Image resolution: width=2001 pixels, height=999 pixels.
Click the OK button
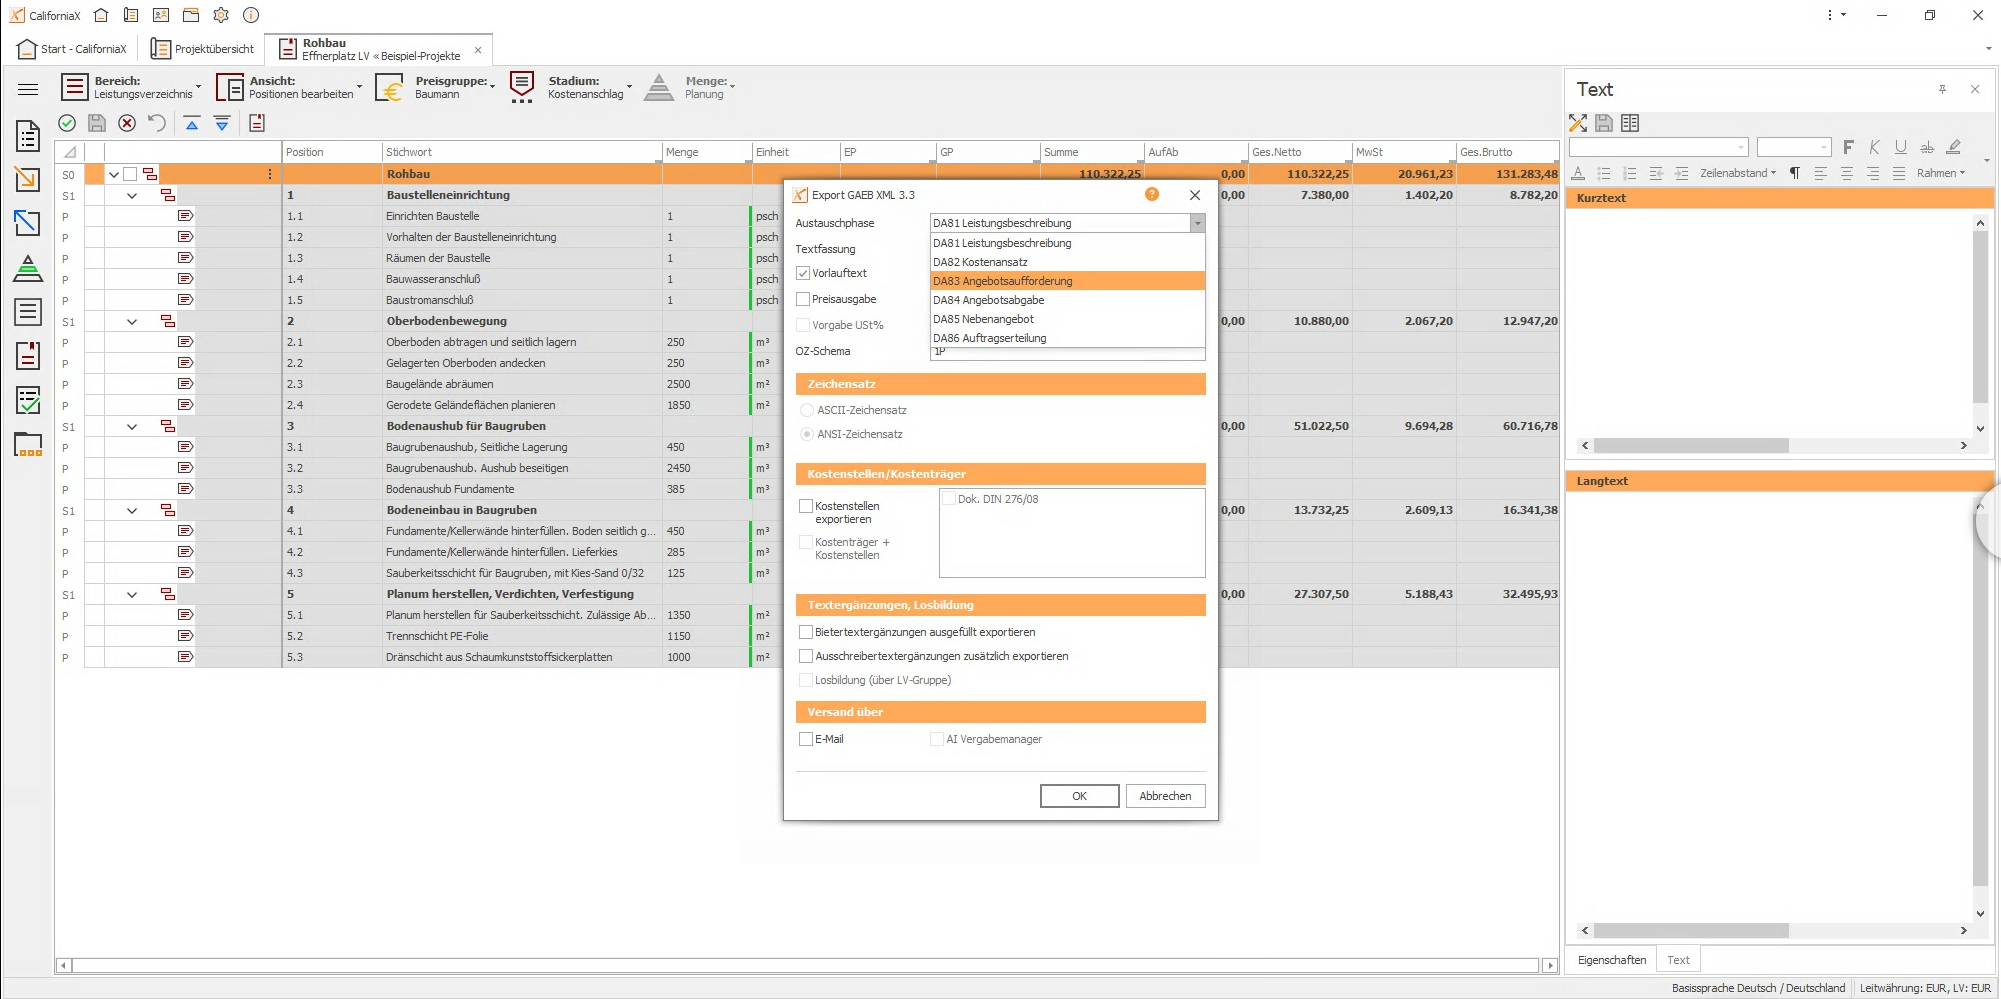(x=1079, y=796)
